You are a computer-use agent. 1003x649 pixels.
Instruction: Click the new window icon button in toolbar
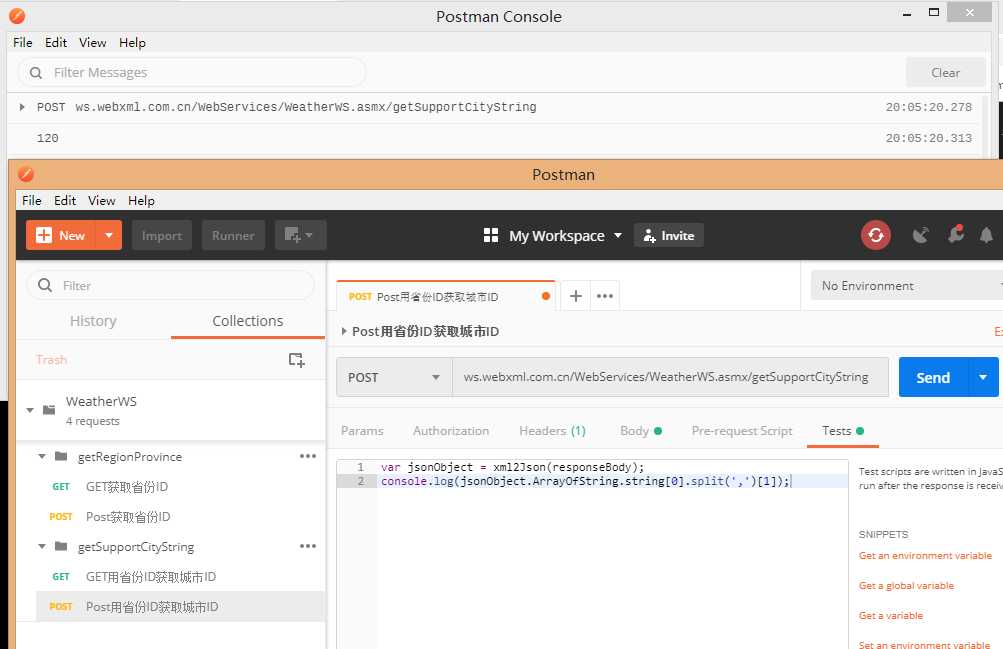point(301,235)
